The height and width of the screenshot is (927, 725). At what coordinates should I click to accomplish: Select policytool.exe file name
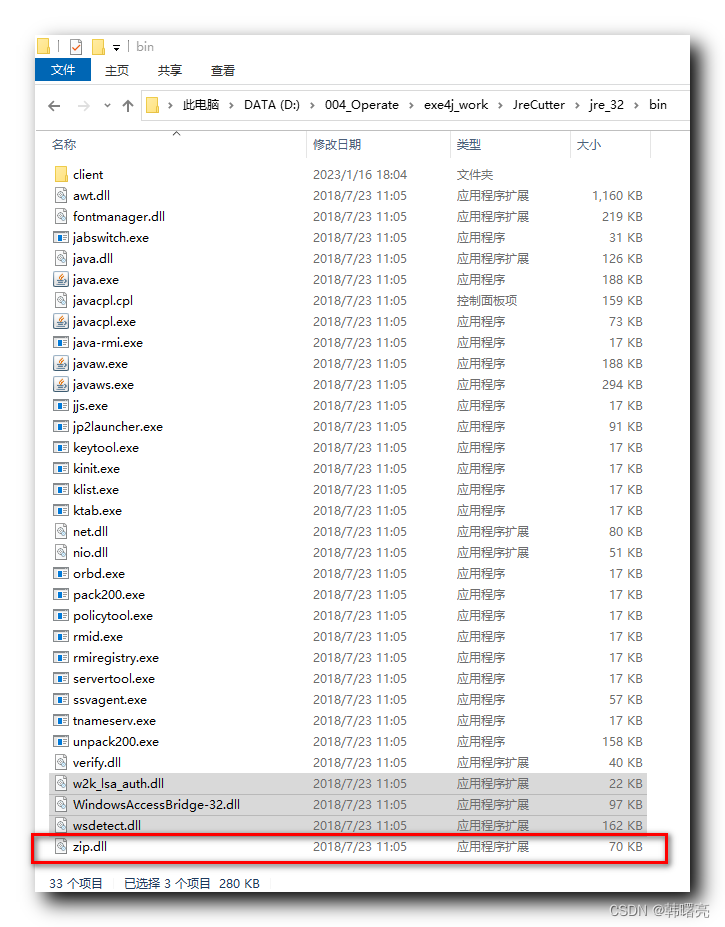(x=113, y=615)
